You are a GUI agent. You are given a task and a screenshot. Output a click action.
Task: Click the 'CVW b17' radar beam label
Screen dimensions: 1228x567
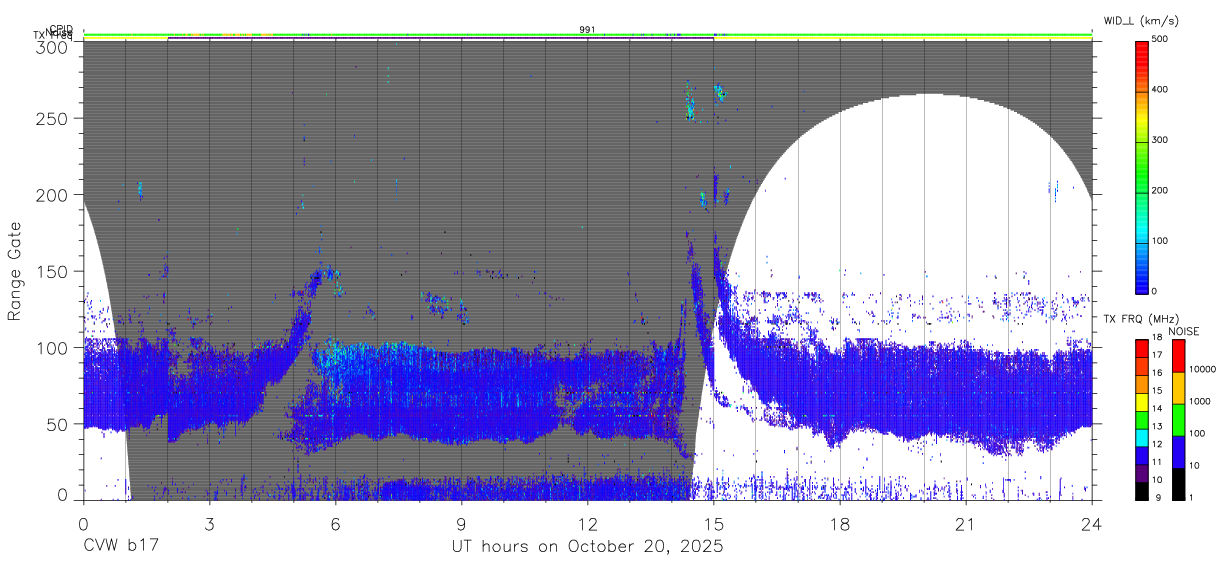[120, 547]
